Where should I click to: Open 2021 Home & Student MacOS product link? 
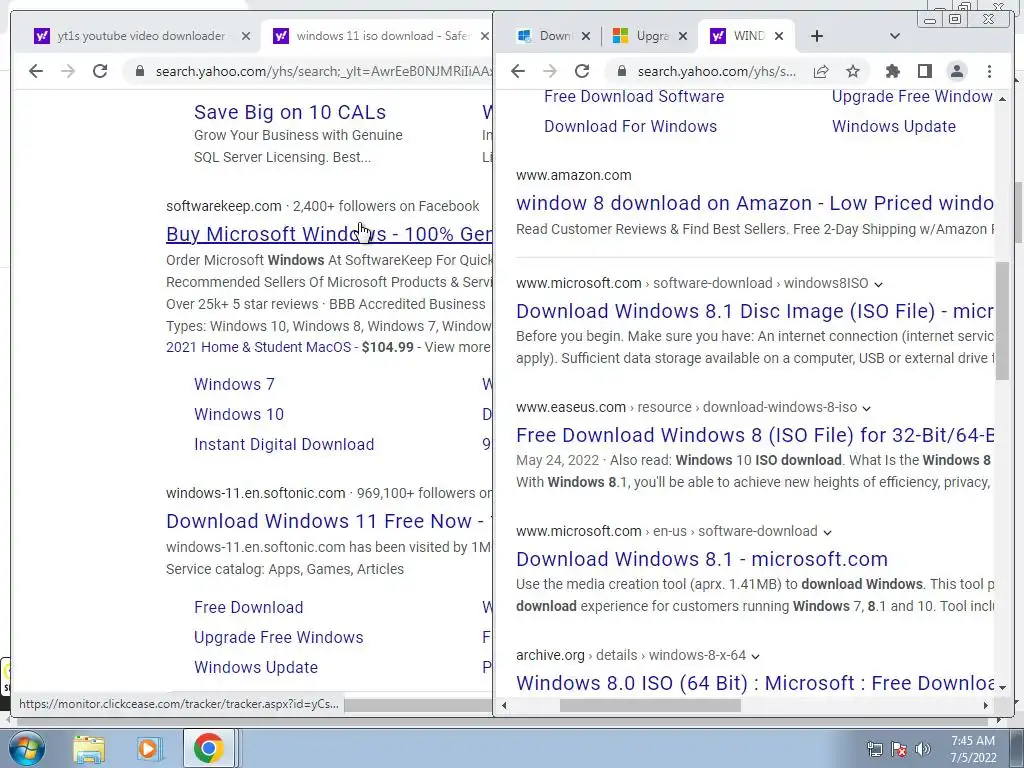pyautogui.click(x=259, y=347)
